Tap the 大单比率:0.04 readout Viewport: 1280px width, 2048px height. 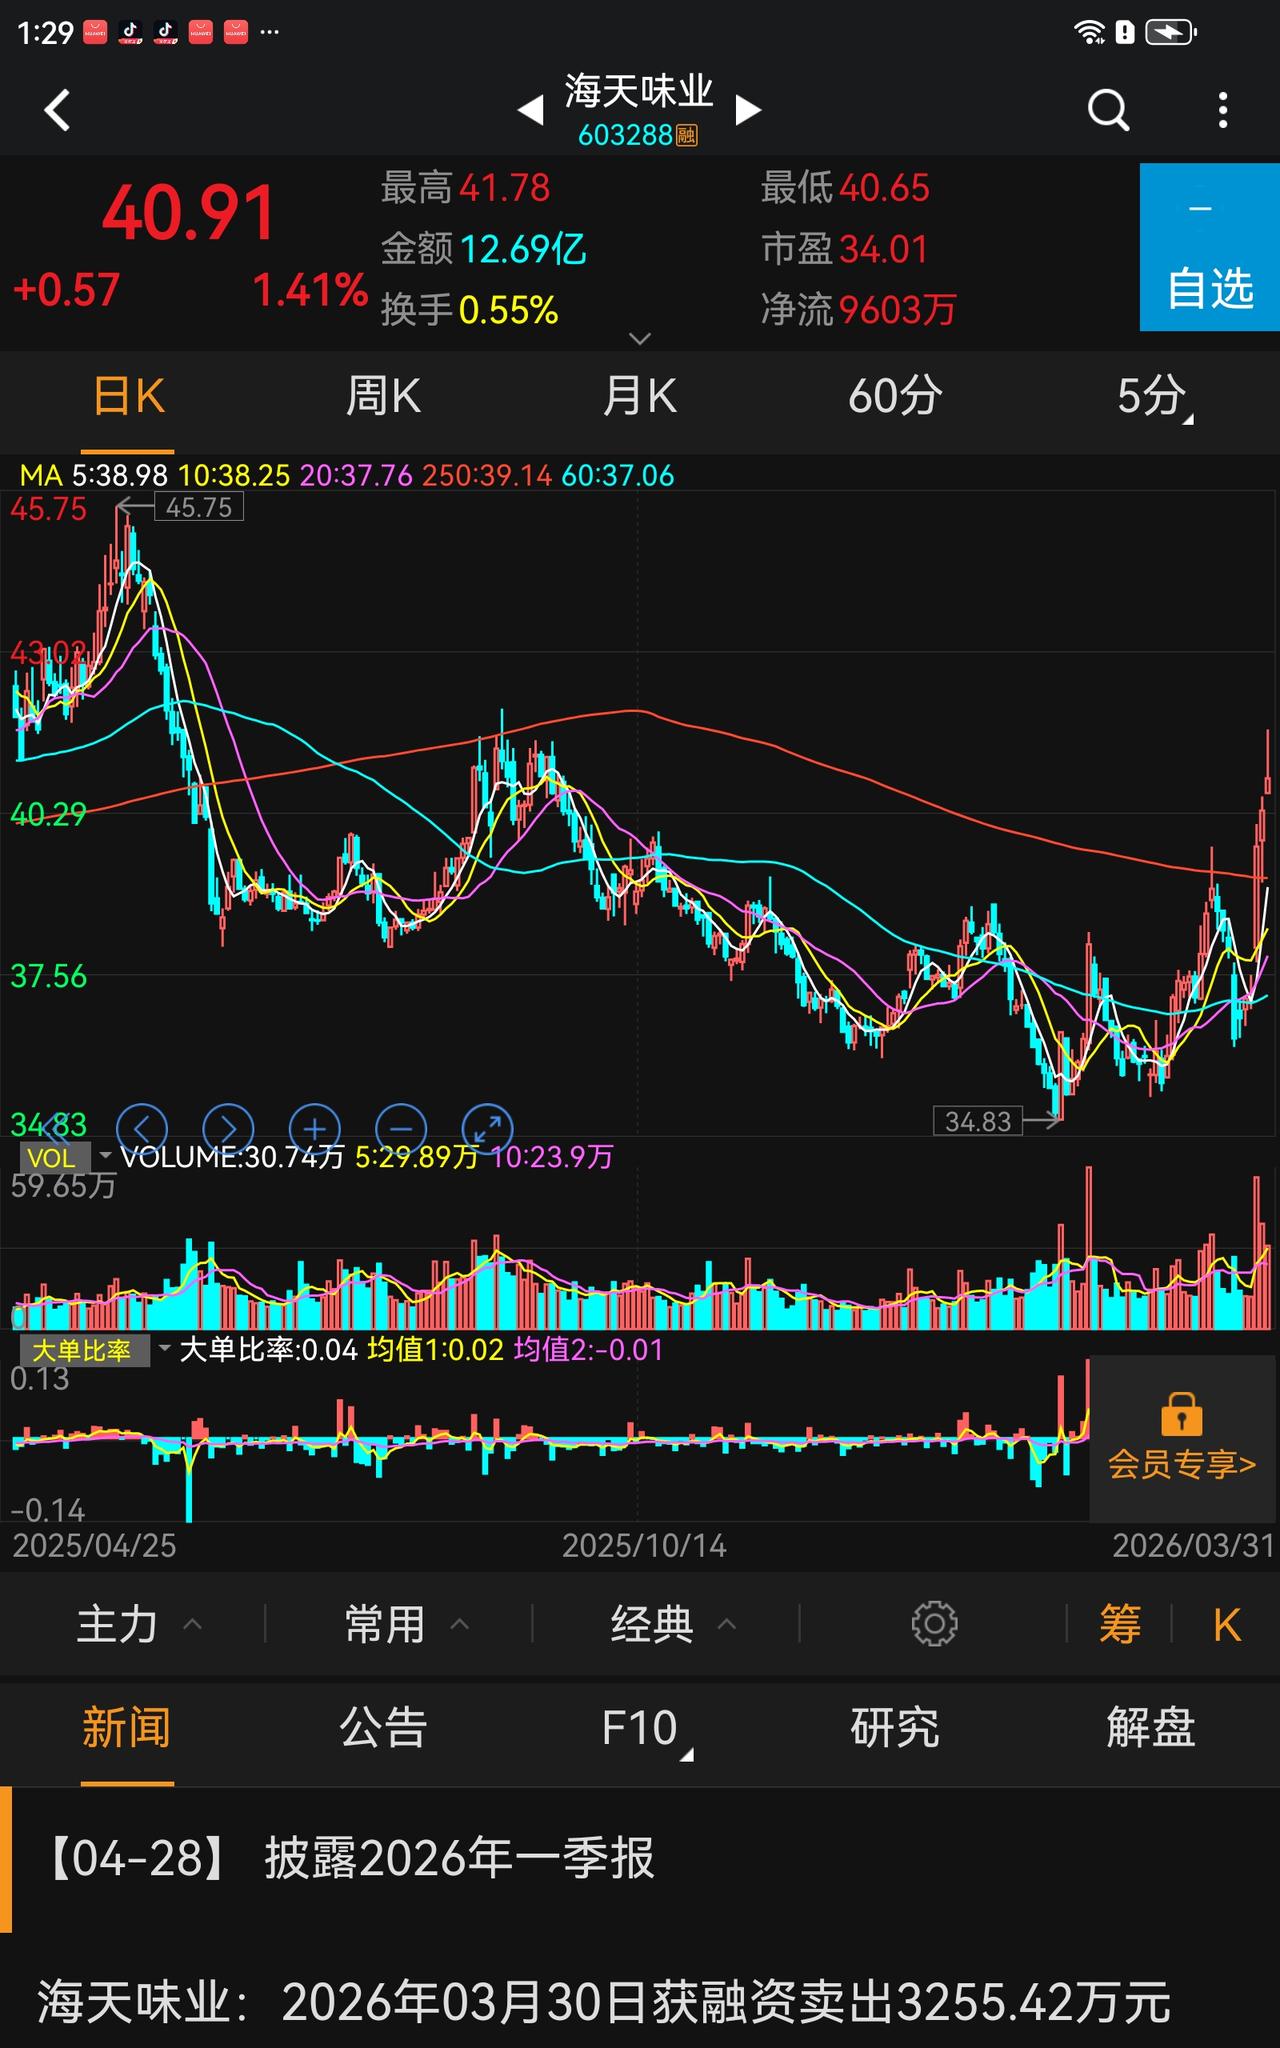268,1351
